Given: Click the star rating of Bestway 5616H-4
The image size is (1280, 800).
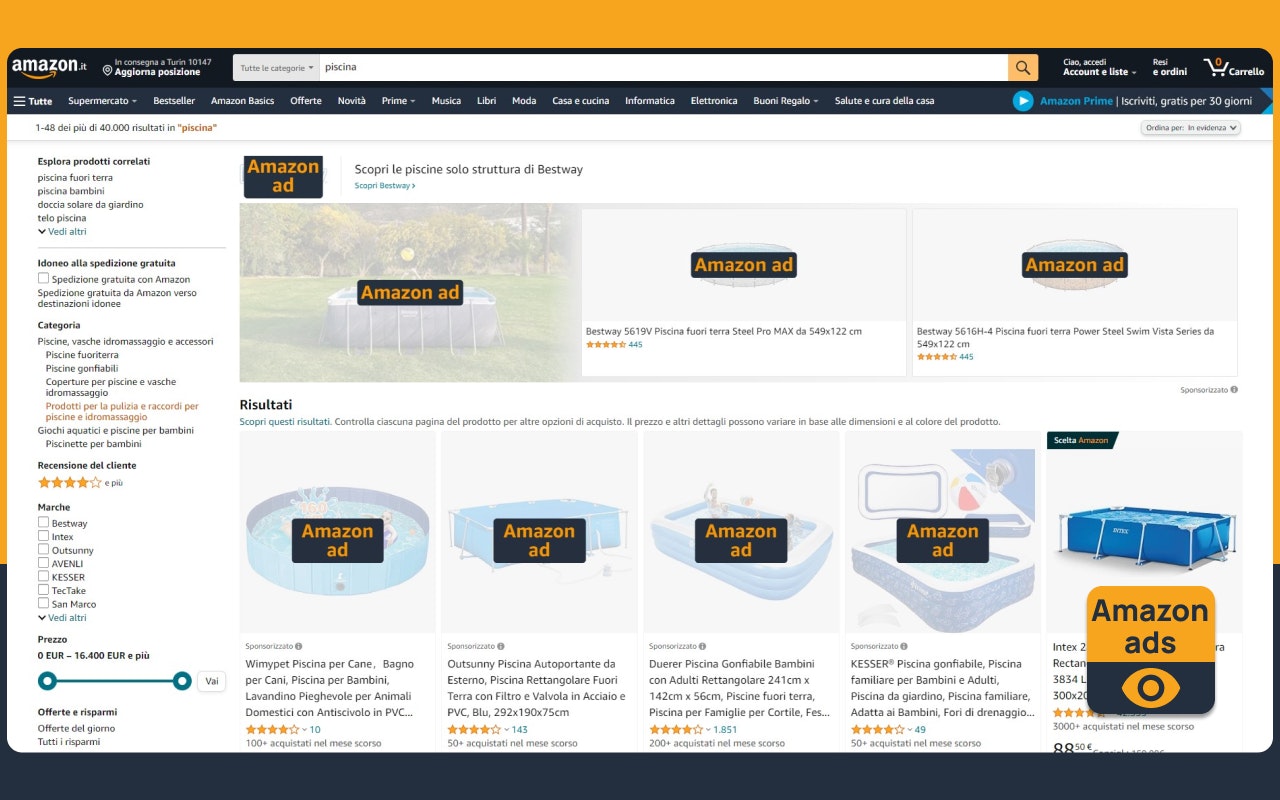Looking at the screenshot, I should point(937,357).
